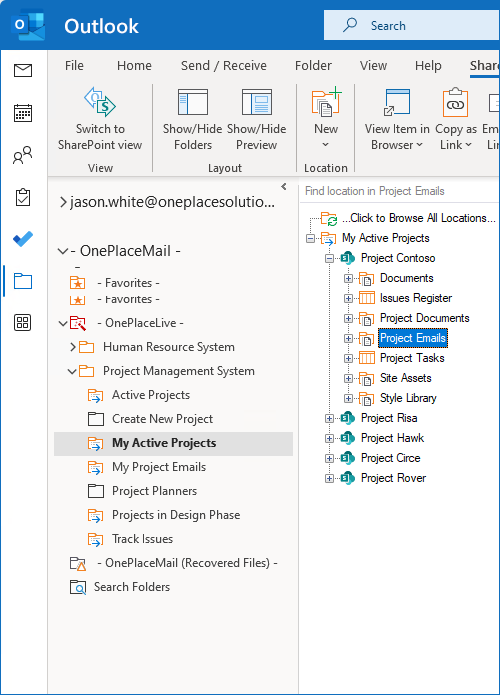The width and height of the screenshot is (500, 695).
Task: Open the Folder ribbon tab
Action: [313, 66]
